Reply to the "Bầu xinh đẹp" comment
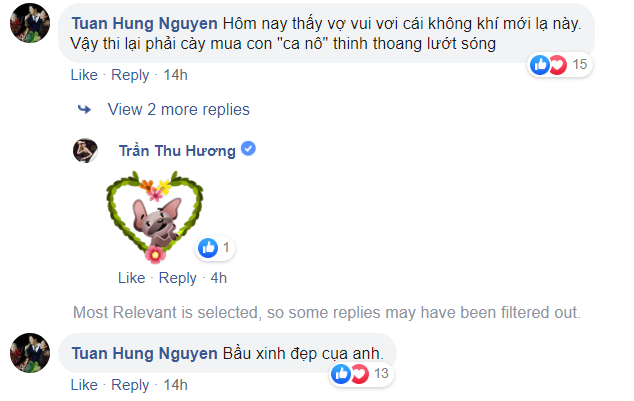 [x=130, y=385]
